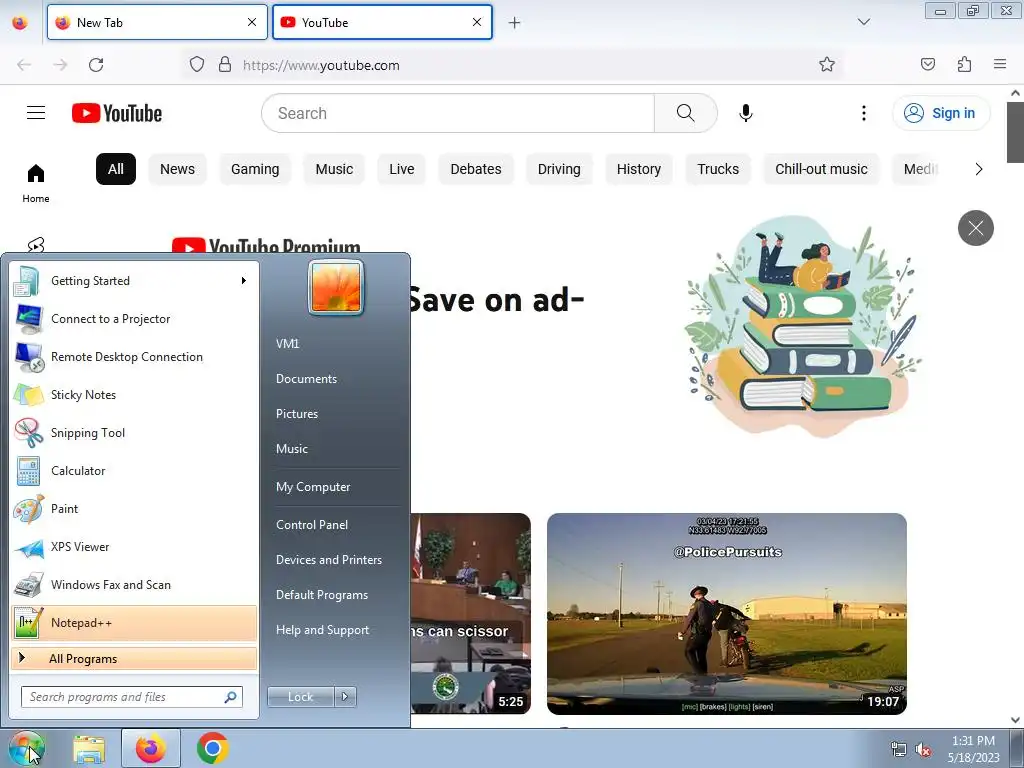Select the History category chip
Image resolution: width=1024 pixels, height=768 pixels.
point(639,169)
